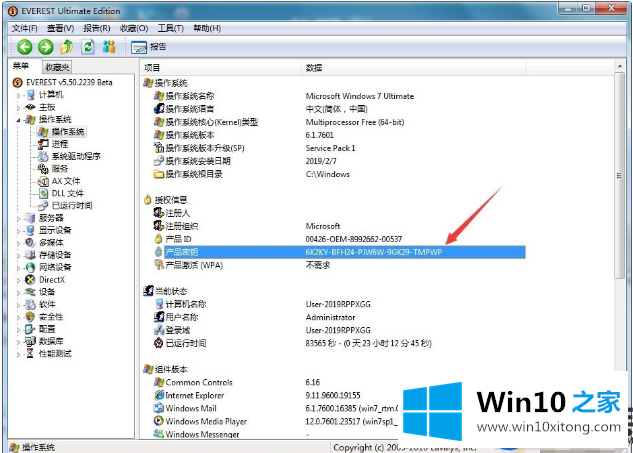Expand the 显示设备 tree node
Screen dimensions: 633x453
(18, 231)
